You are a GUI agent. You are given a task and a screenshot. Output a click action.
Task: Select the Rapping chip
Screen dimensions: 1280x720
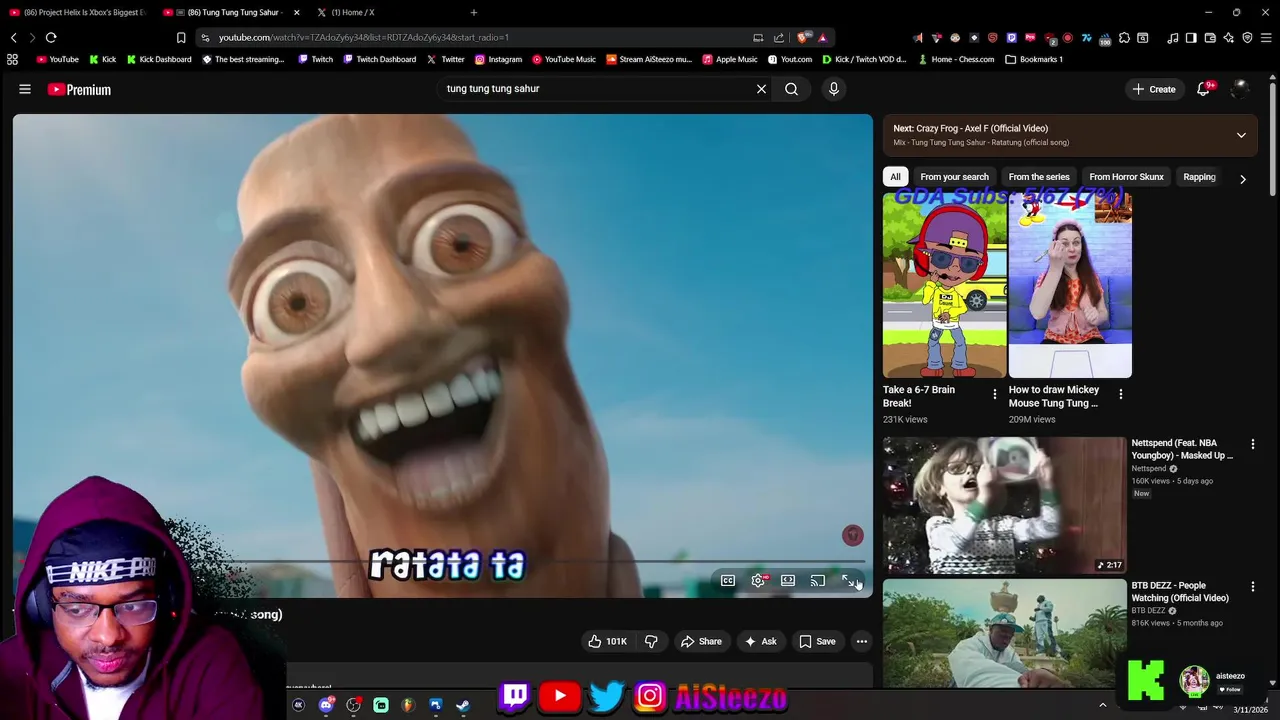tap(1199, 177)
